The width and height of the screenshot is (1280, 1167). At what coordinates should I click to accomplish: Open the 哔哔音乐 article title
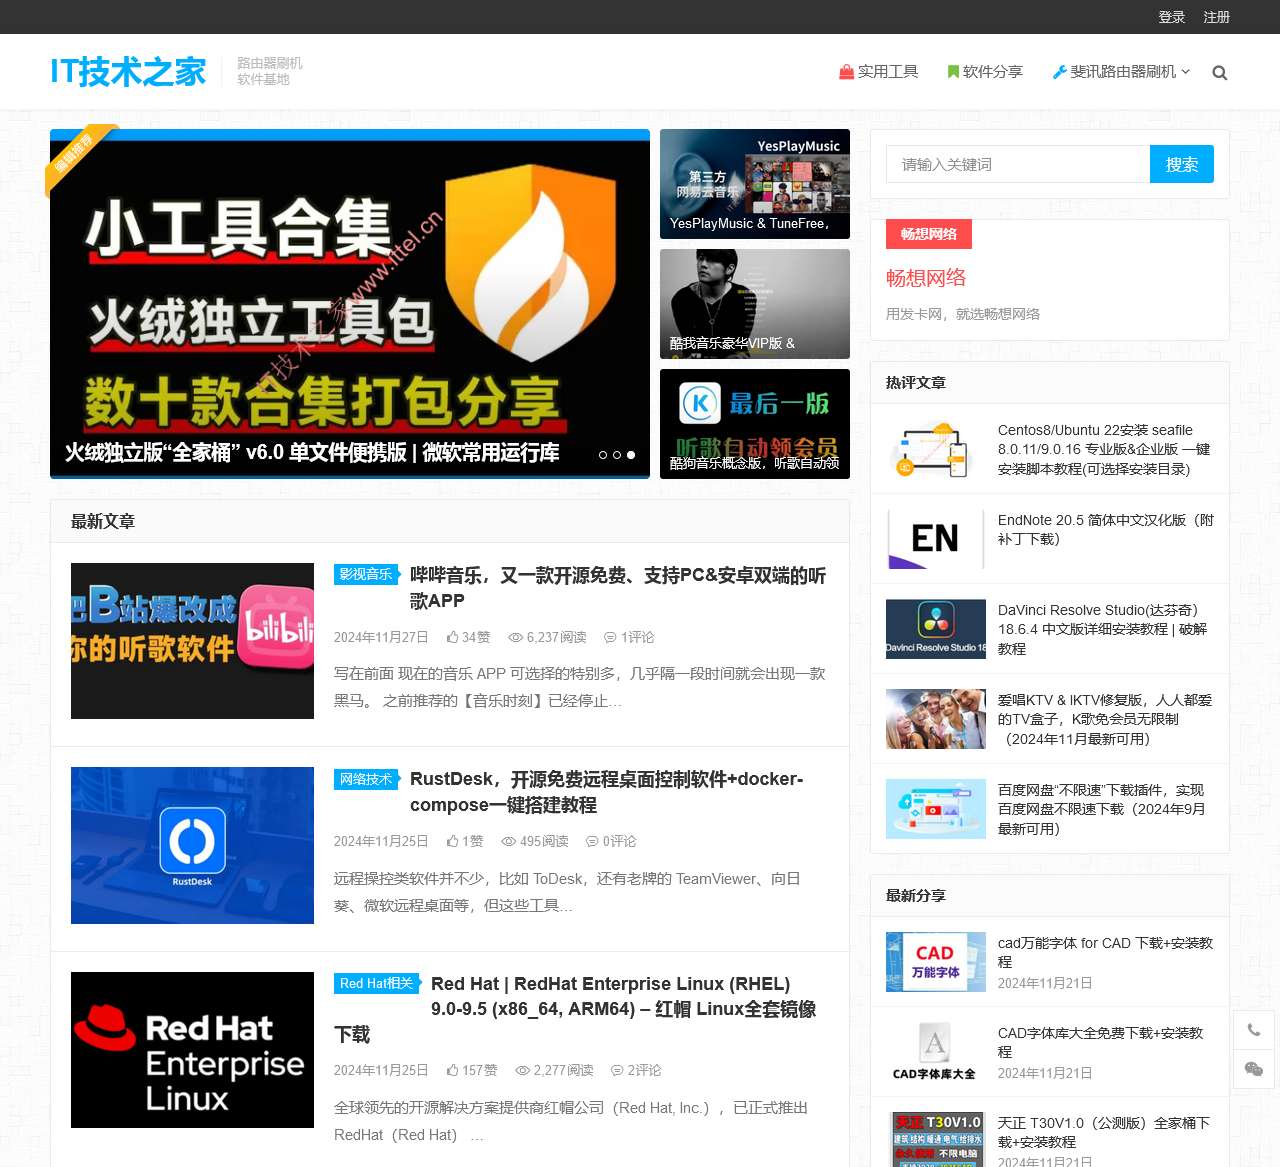coord(618,588)
